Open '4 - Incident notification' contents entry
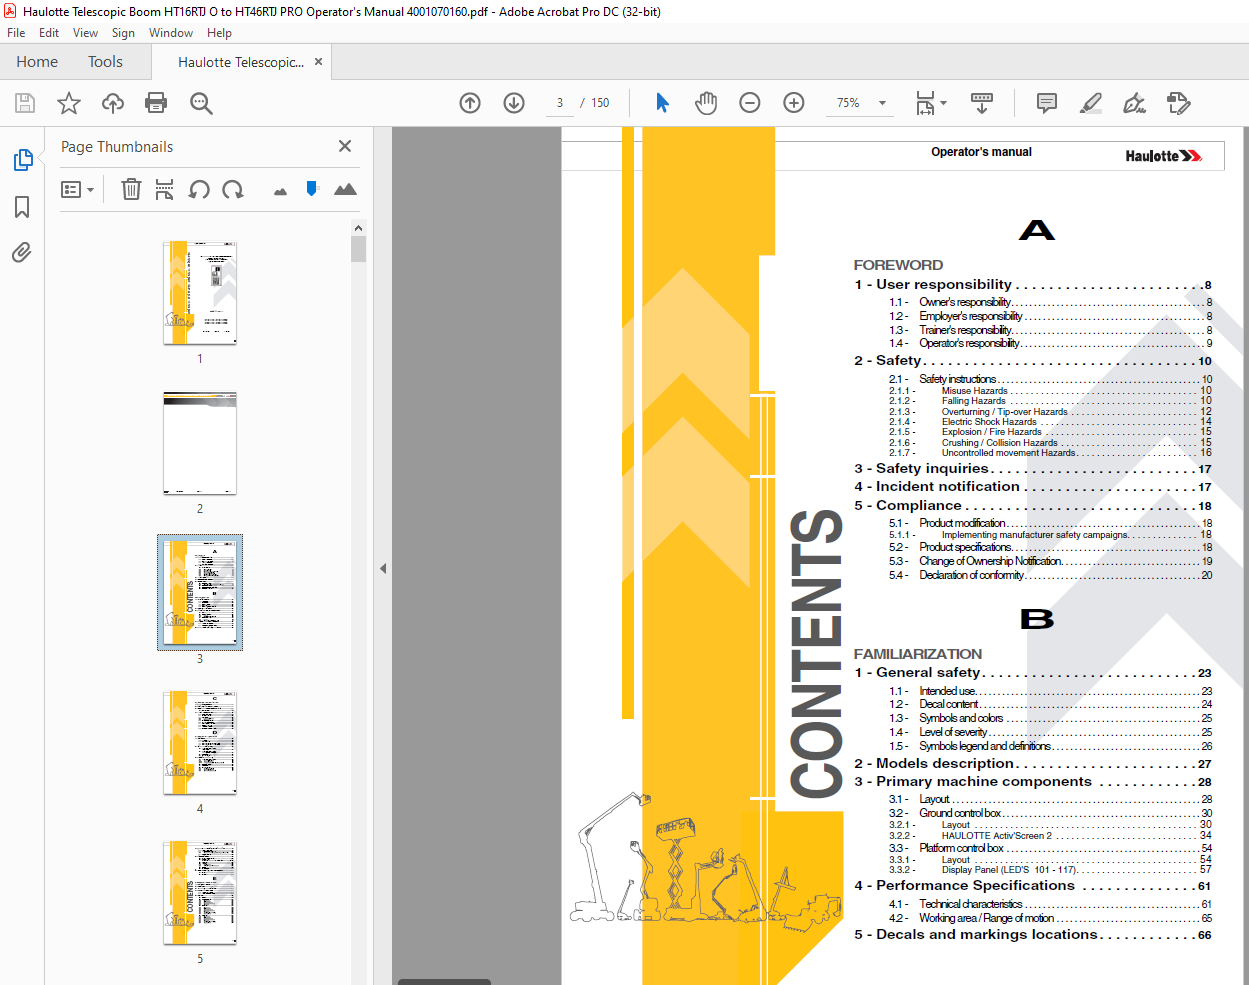Viewport: 1249px width, 985px height. click(x=1033, y=487)
